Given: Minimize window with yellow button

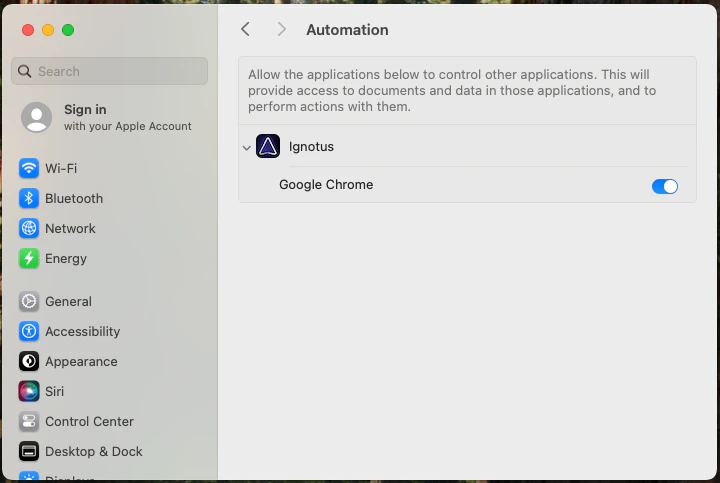Looking at the screenshot, I should 48,30.
